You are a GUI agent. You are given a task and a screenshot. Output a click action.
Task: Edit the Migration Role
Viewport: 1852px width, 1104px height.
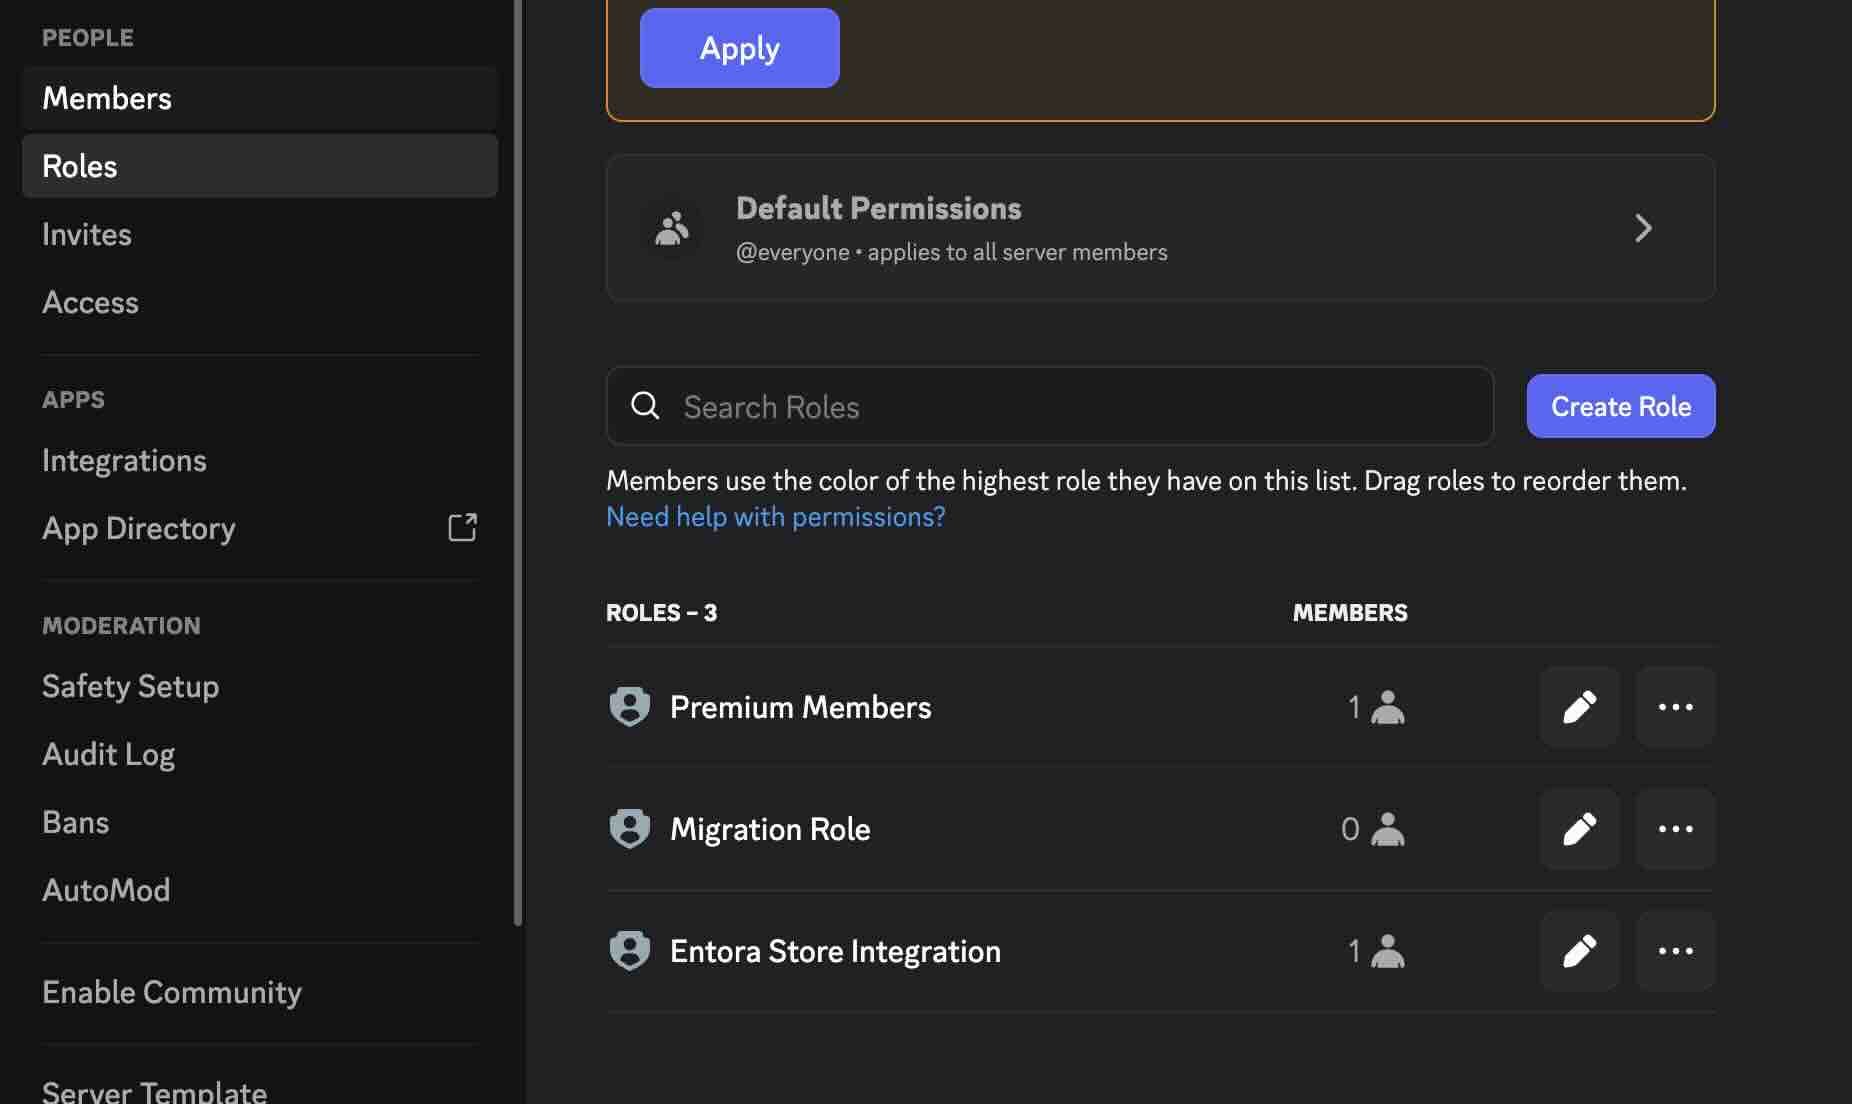point(1579,828)
